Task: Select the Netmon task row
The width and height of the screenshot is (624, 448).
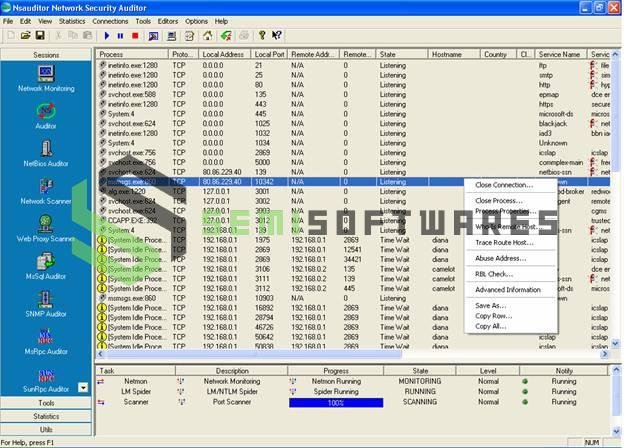Action: click(x=352, y=381)
